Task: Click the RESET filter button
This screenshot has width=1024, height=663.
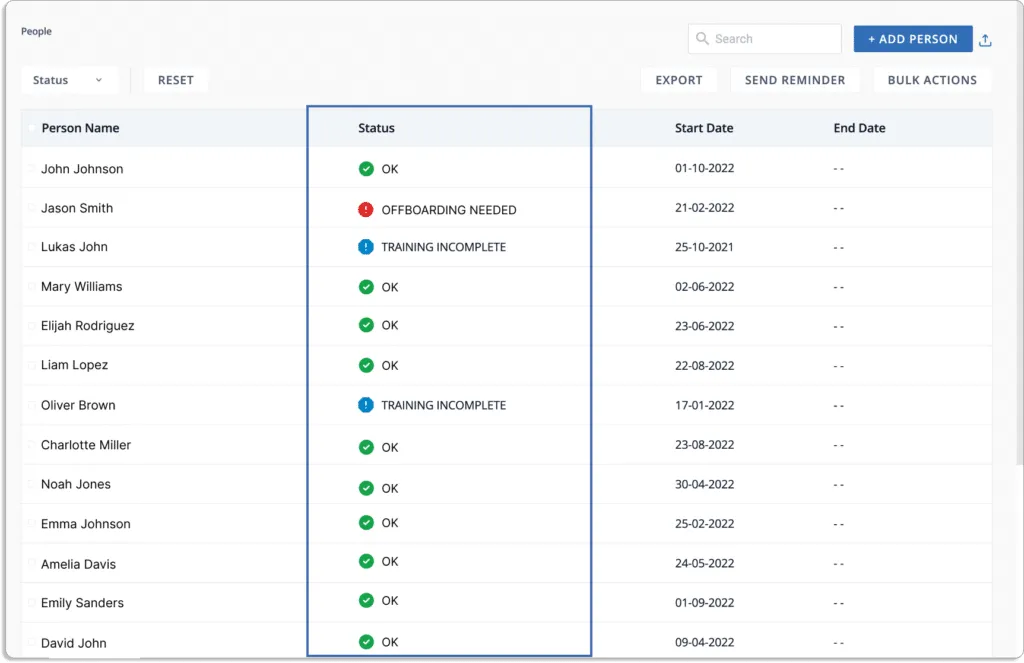Action: (176, 79)
